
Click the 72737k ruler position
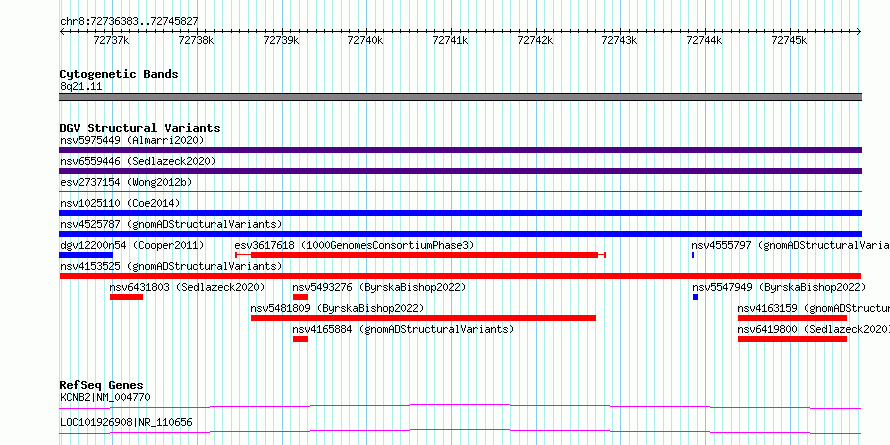pyautogui.click(x=111, y=40)
